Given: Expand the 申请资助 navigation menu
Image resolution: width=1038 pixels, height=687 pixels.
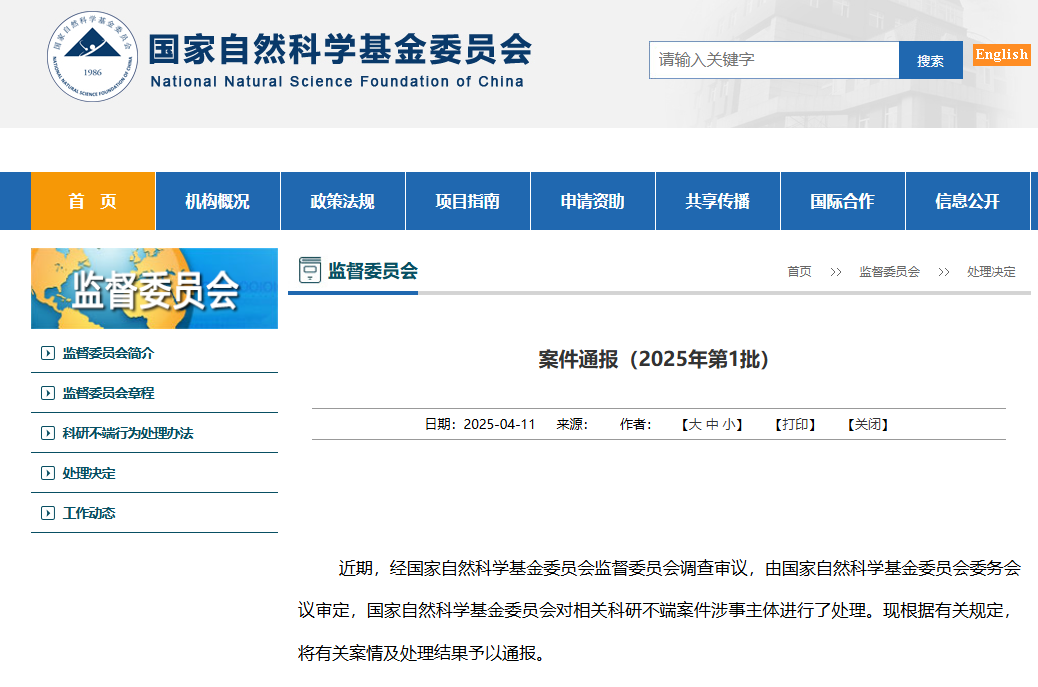Looking at the screenshot, I should tap(592, 201).
